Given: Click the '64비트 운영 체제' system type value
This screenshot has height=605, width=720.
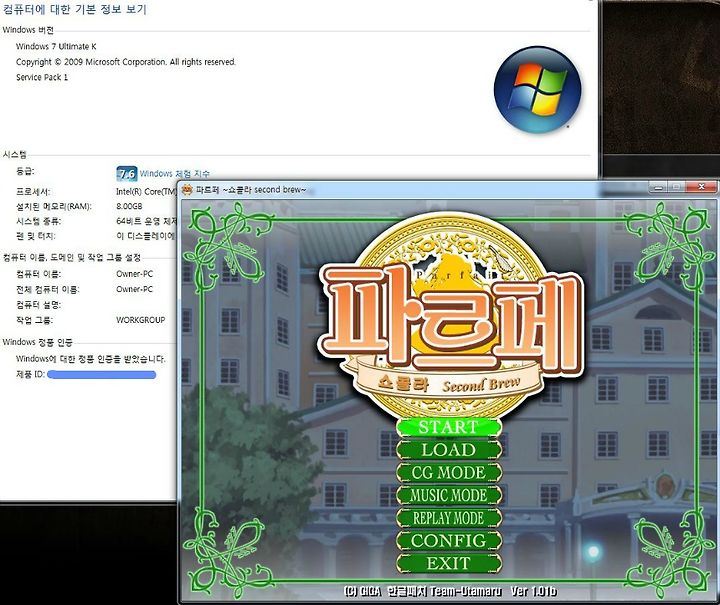Looking at the screenshot, I should [146, 221].
